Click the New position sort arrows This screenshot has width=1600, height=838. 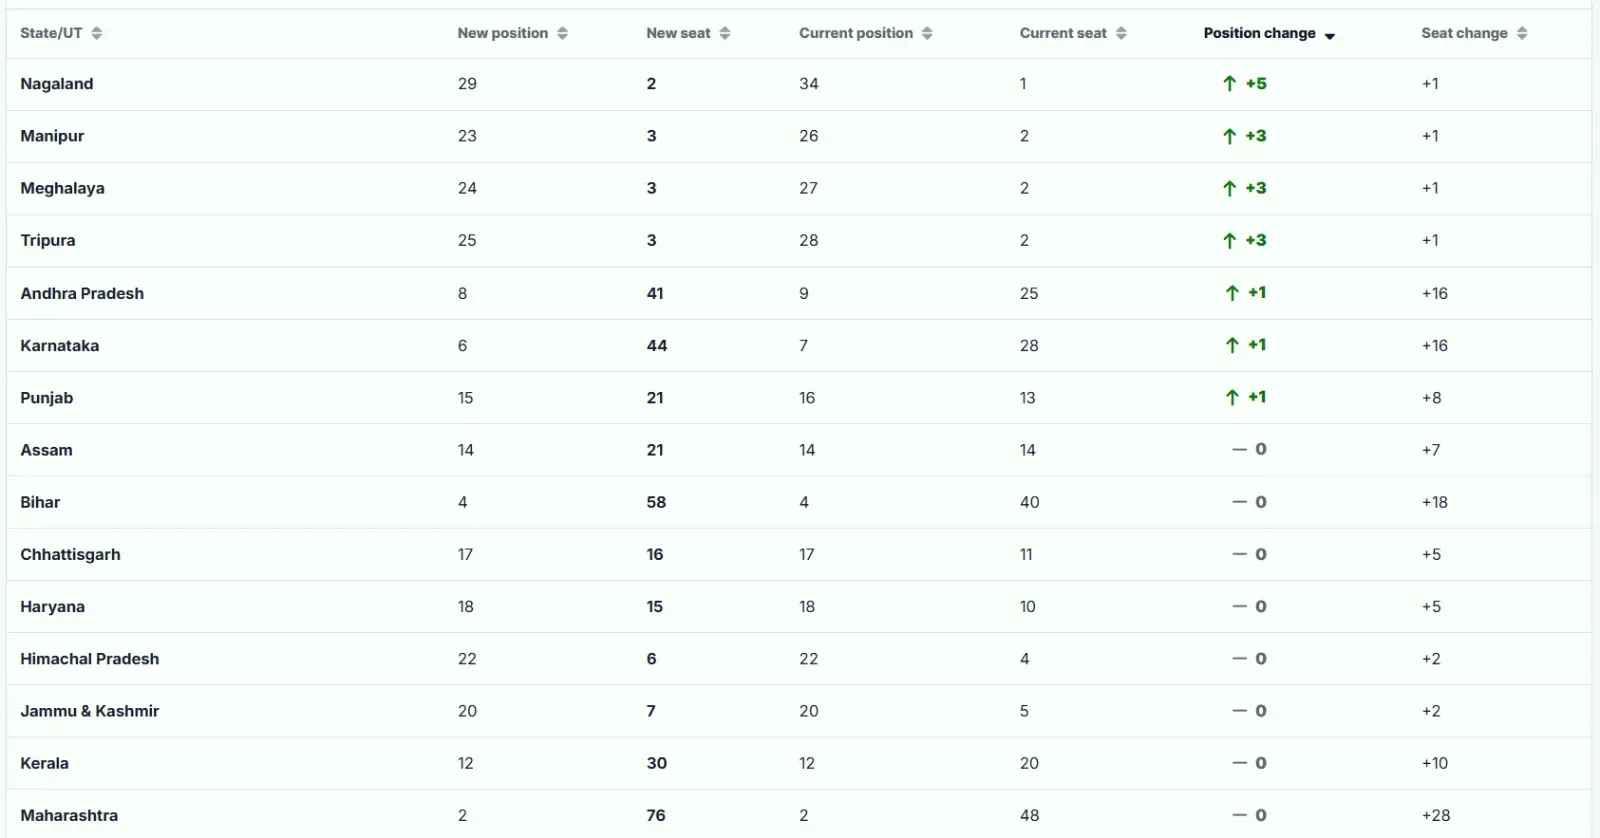click(x=563, y=33)
